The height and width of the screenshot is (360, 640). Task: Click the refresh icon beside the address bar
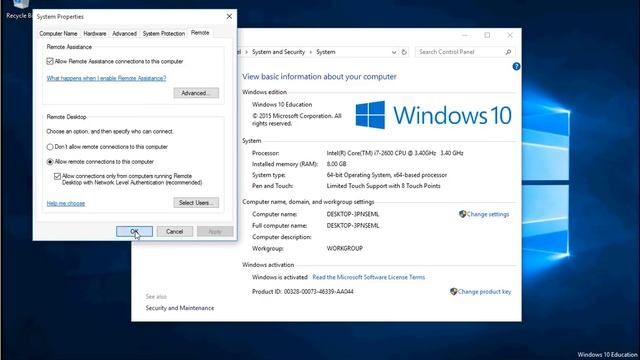pyautogui.click(x=404, y=52)
